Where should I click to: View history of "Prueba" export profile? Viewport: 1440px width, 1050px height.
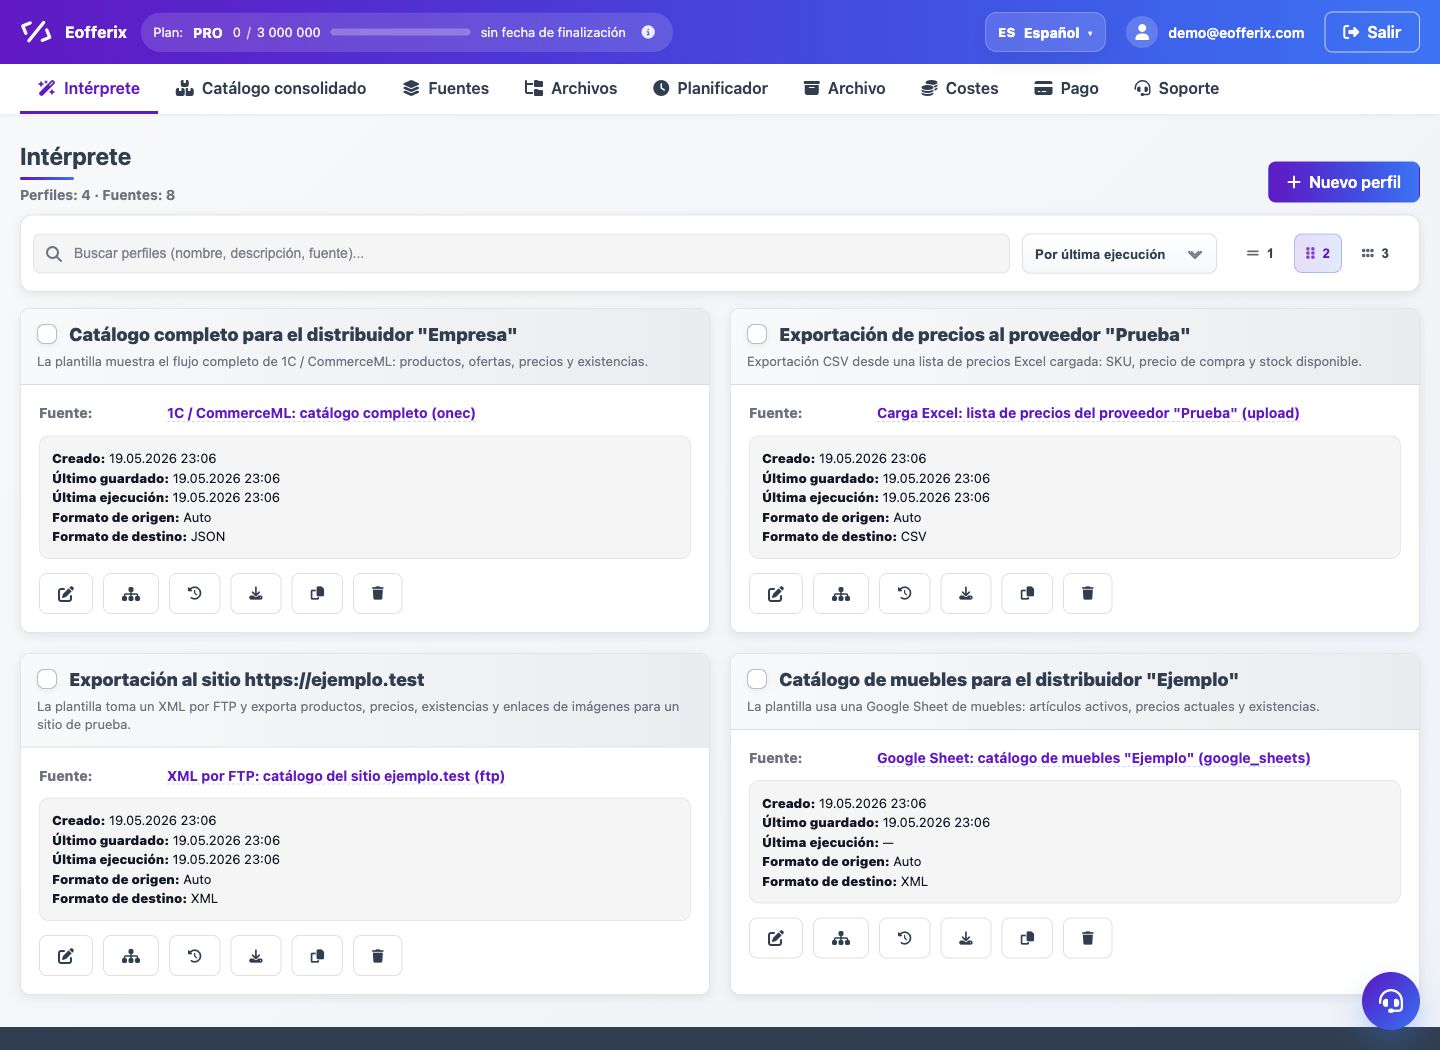tap(905, 593)
